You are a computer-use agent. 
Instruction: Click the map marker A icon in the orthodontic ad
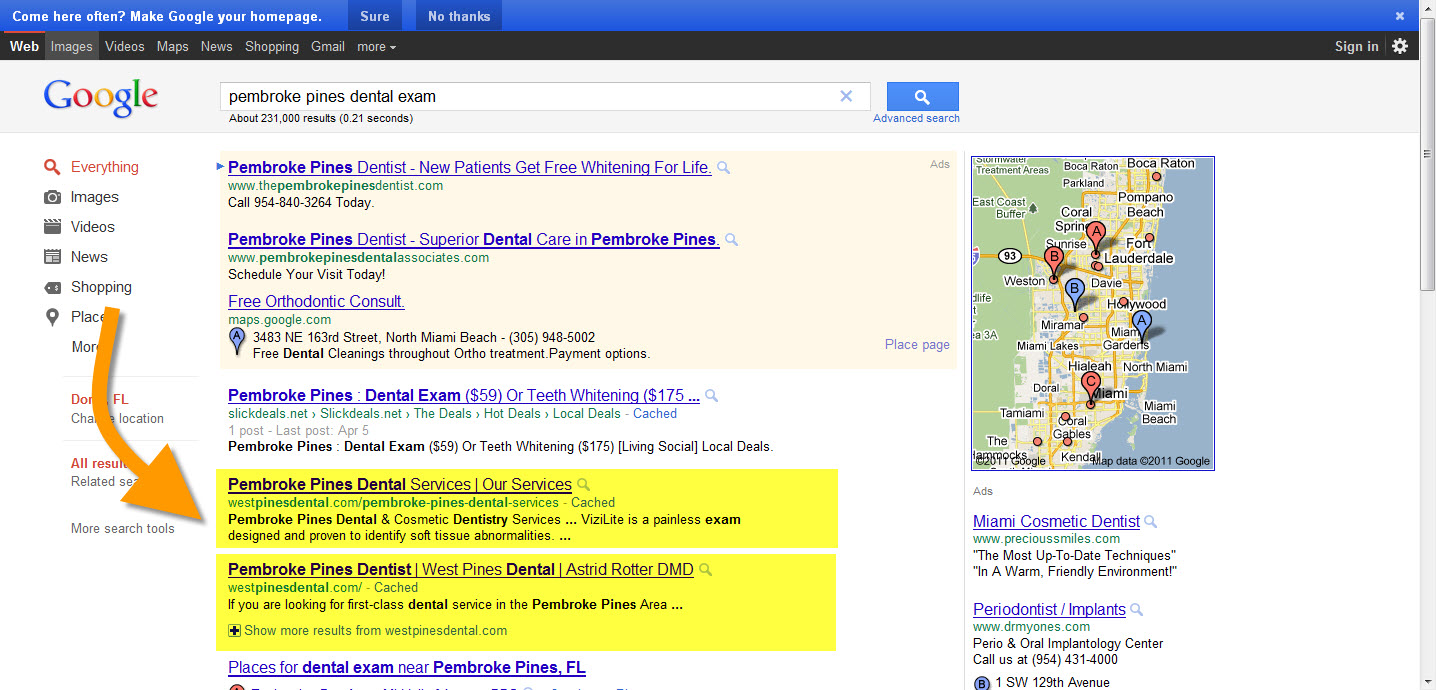click(x=237, y=340)
